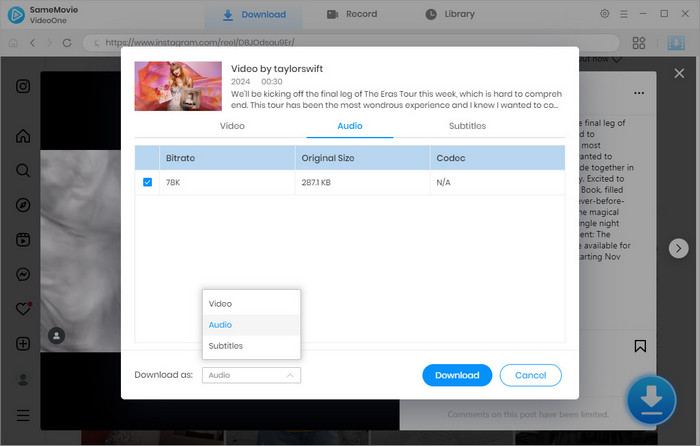Open post options three-dots menu

coord(639,93)
